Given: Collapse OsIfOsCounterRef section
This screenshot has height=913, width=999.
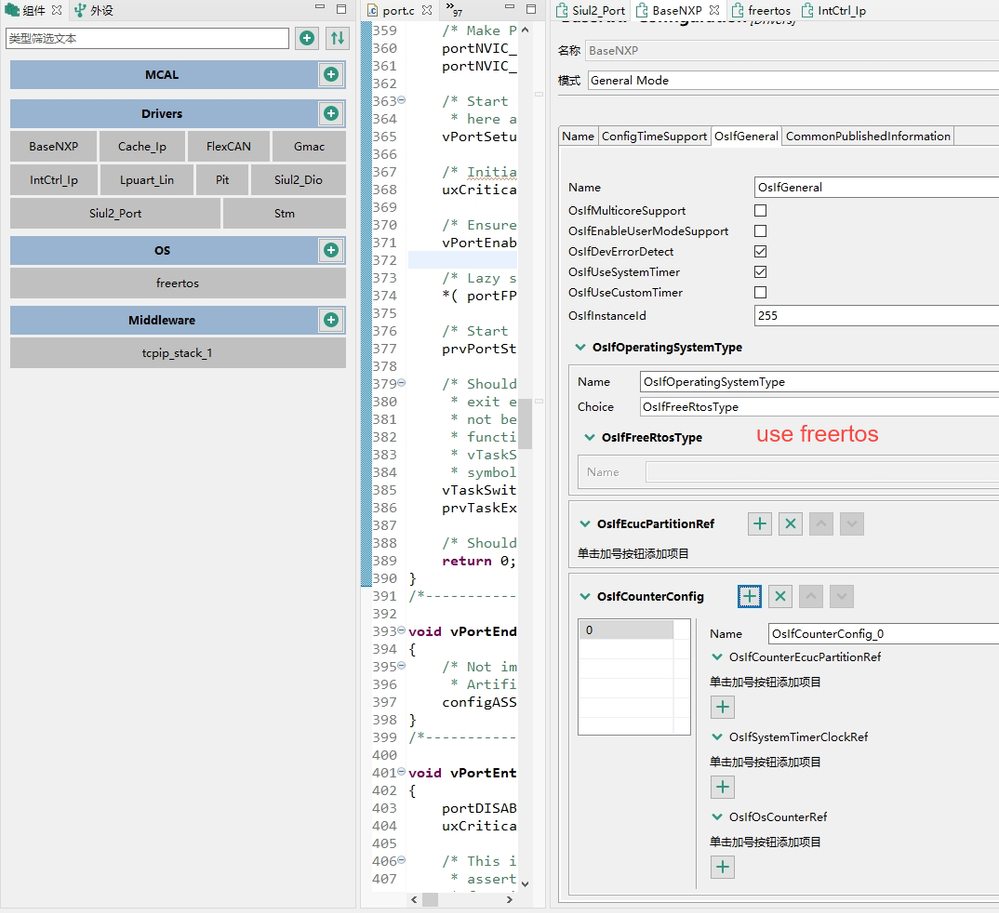Looking at the screenshot, I should click(x=717, y=816).
